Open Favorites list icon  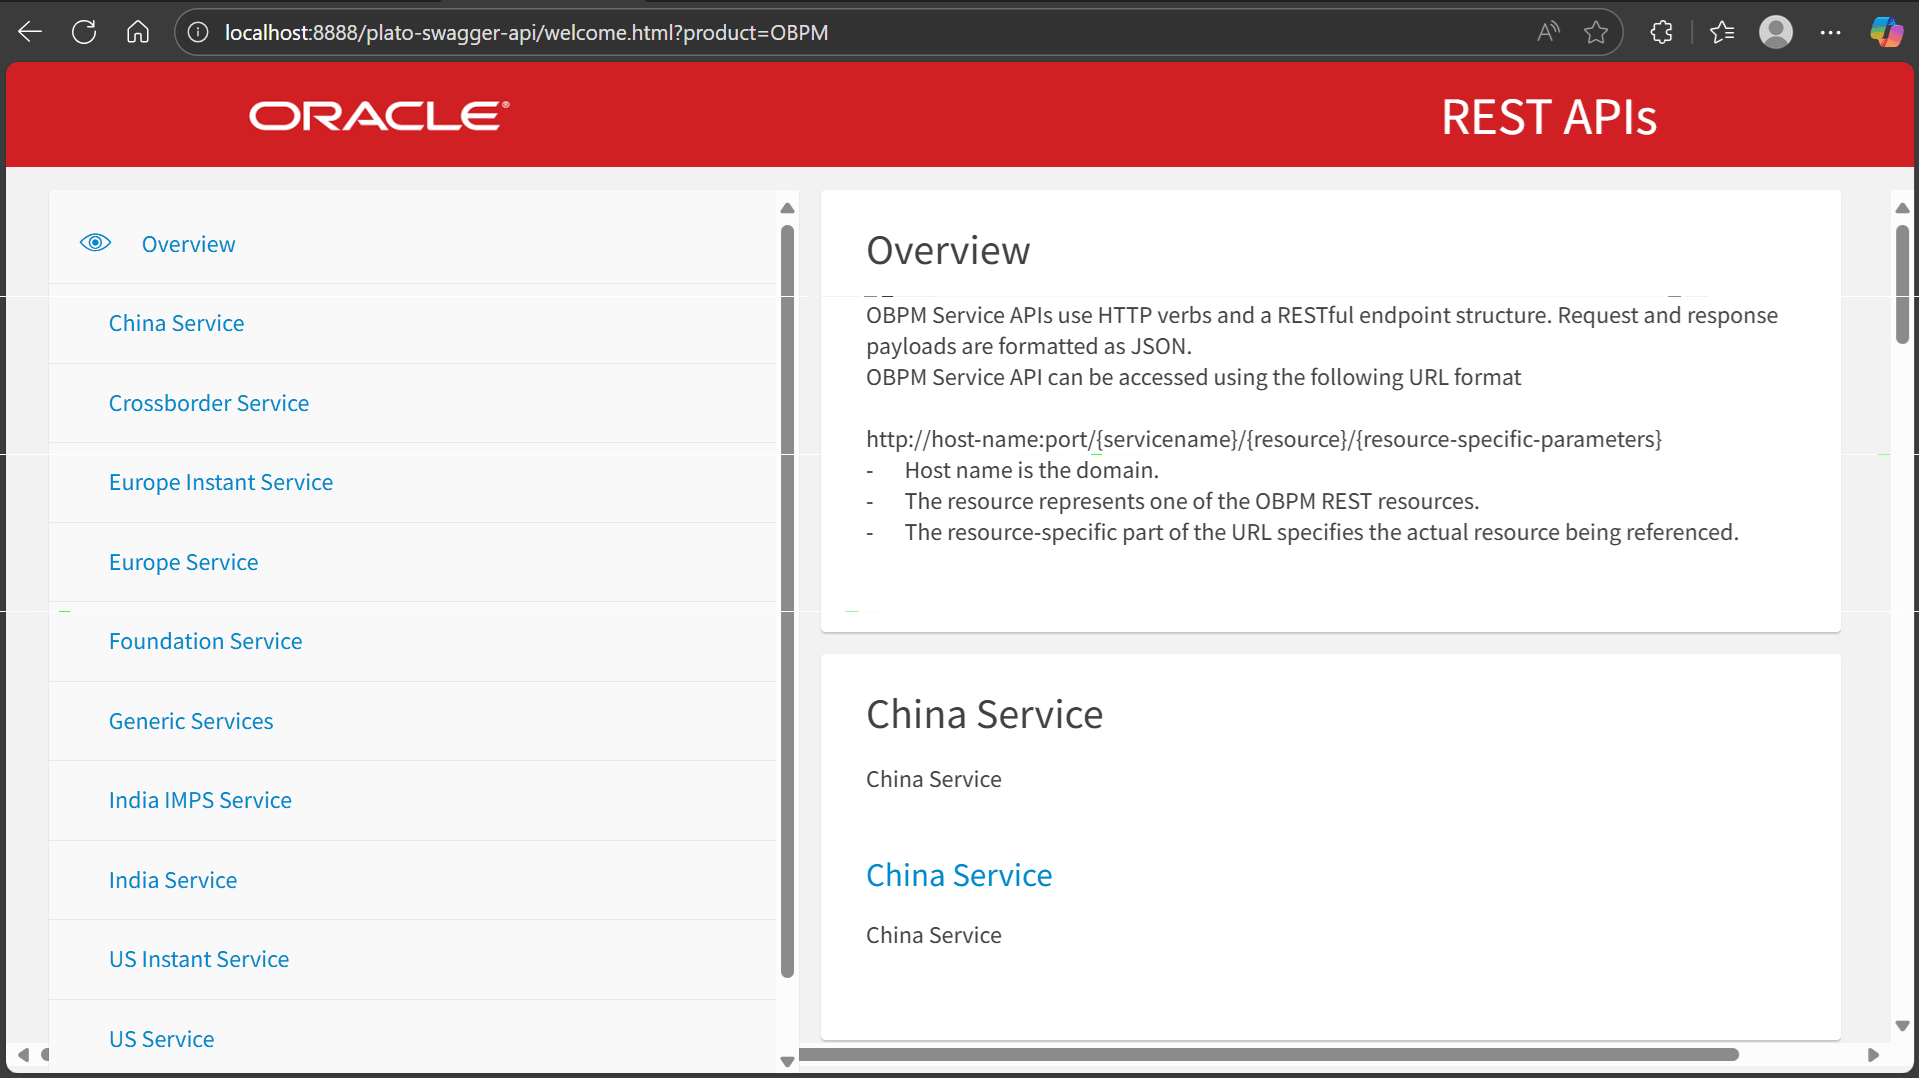[x=1722, y=32]
